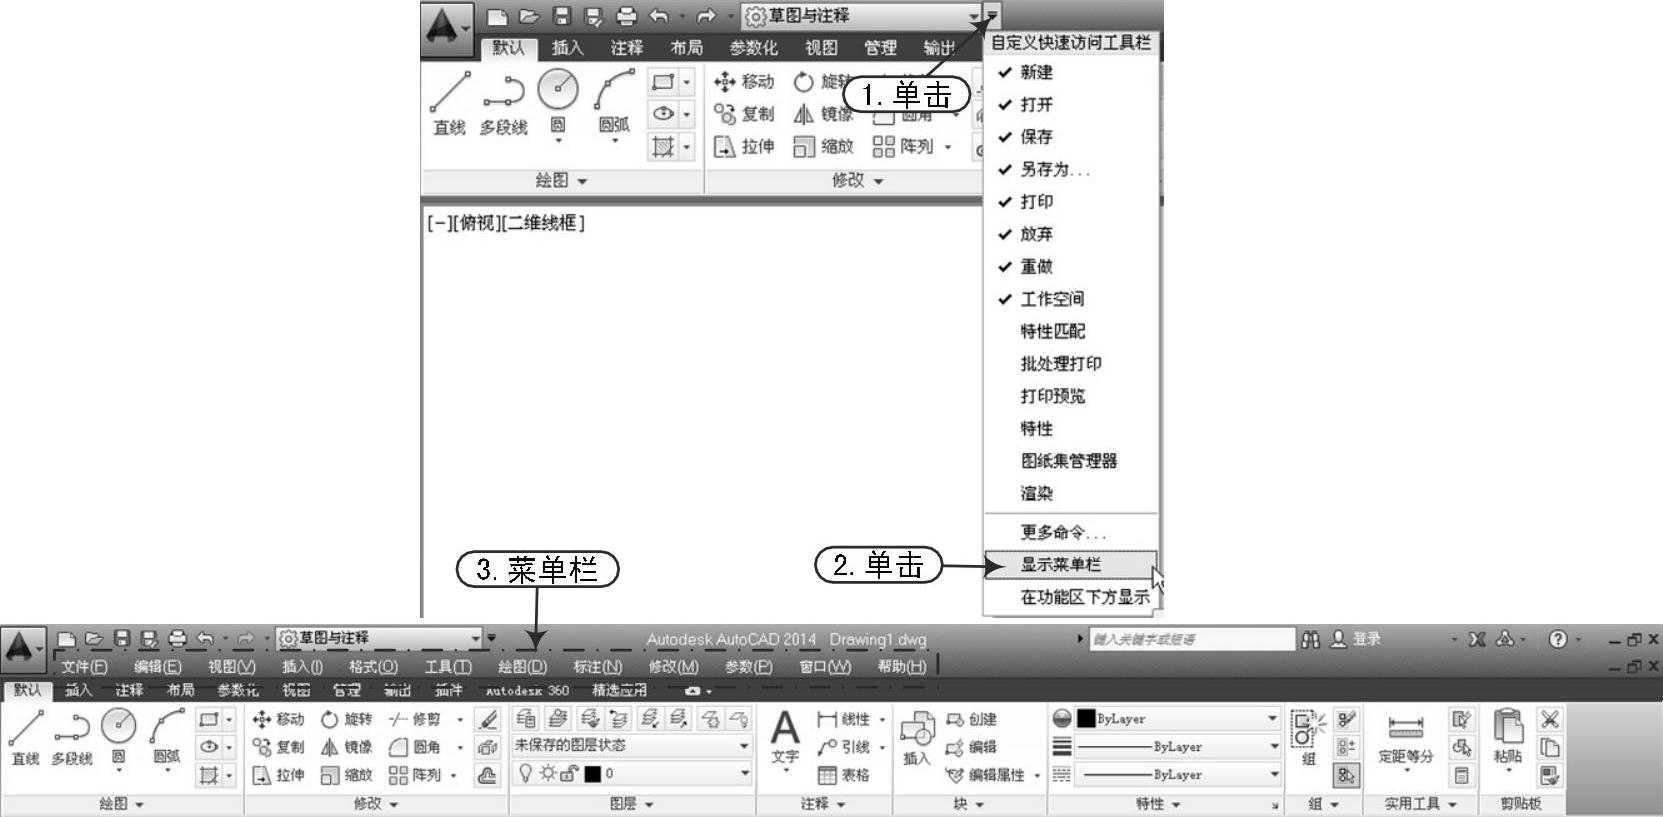Open the Table (表格) tool
The height and width of the screenshot is (817, 1663).
coord(843,775)
